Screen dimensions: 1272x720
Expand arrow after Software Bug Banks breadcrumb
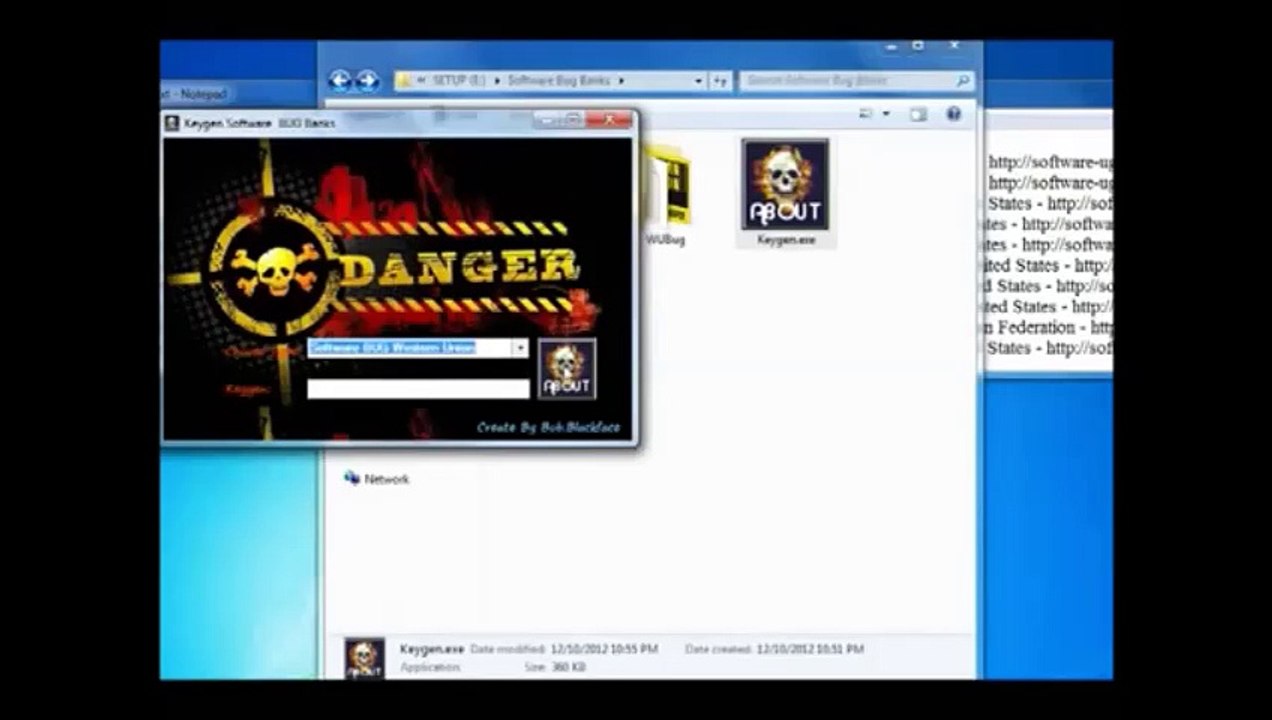[x=621, y=81]
